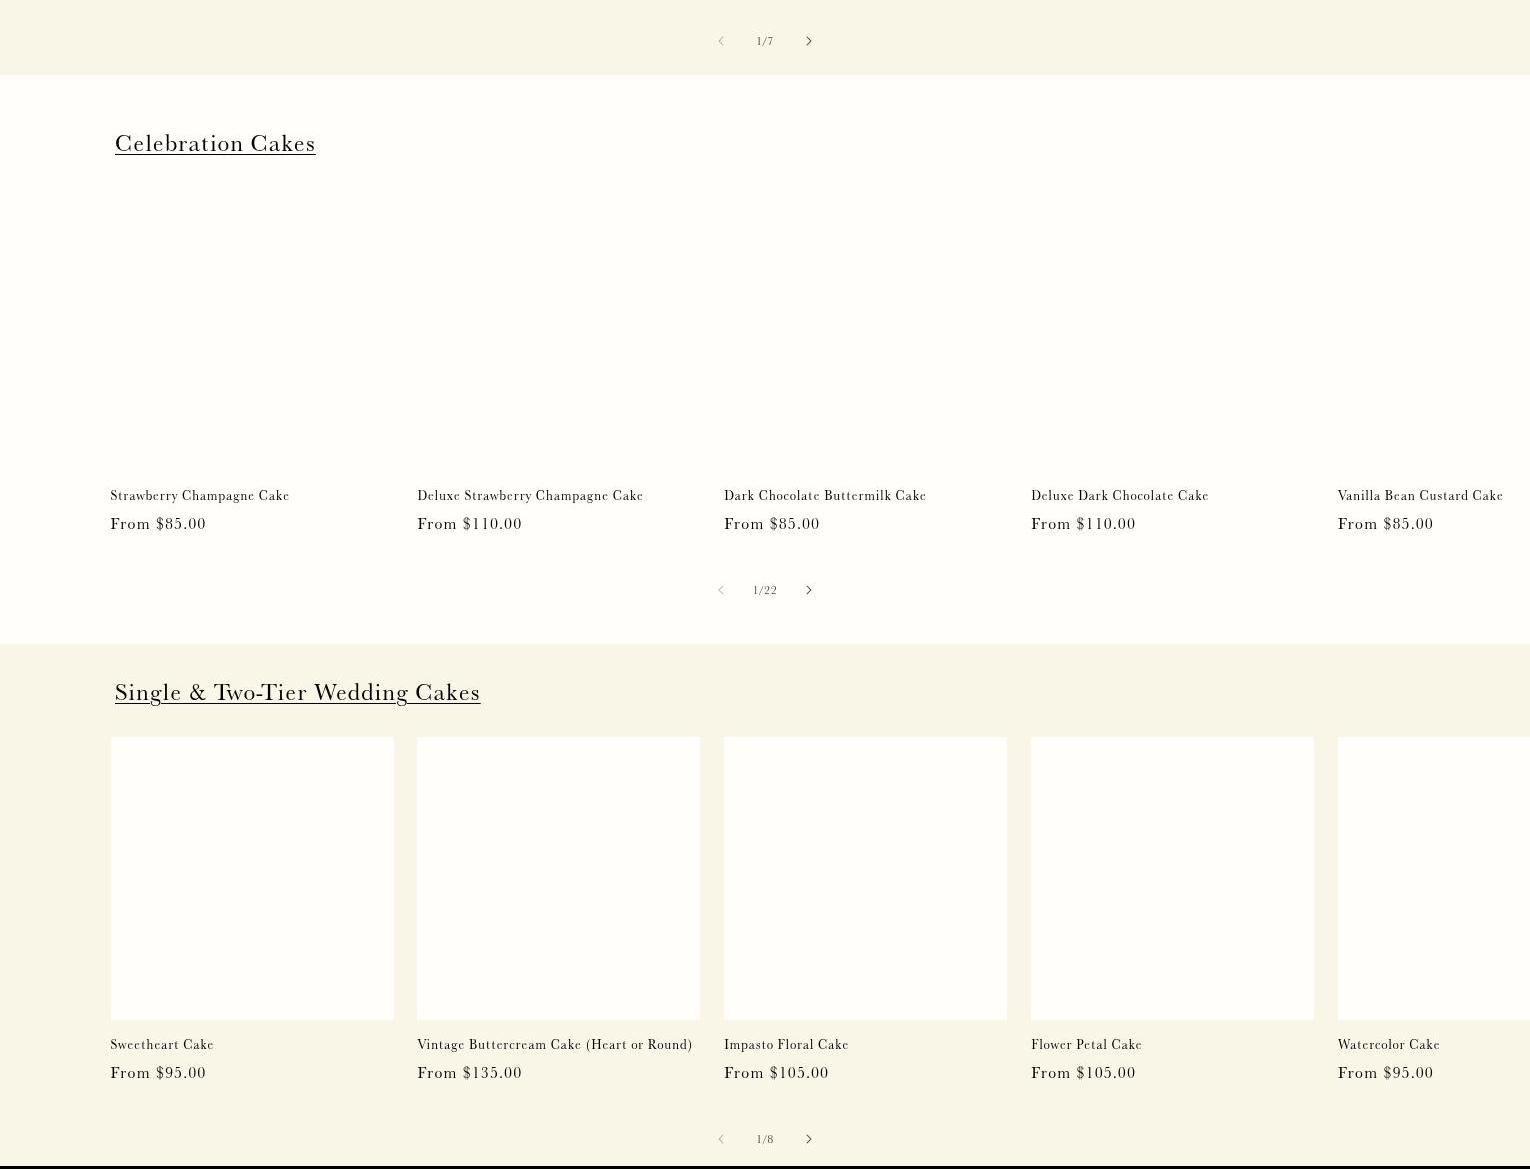Open the Sweetheart Cake title link
This screenshot has width=1530, height=1169.
click(162, 1044)
